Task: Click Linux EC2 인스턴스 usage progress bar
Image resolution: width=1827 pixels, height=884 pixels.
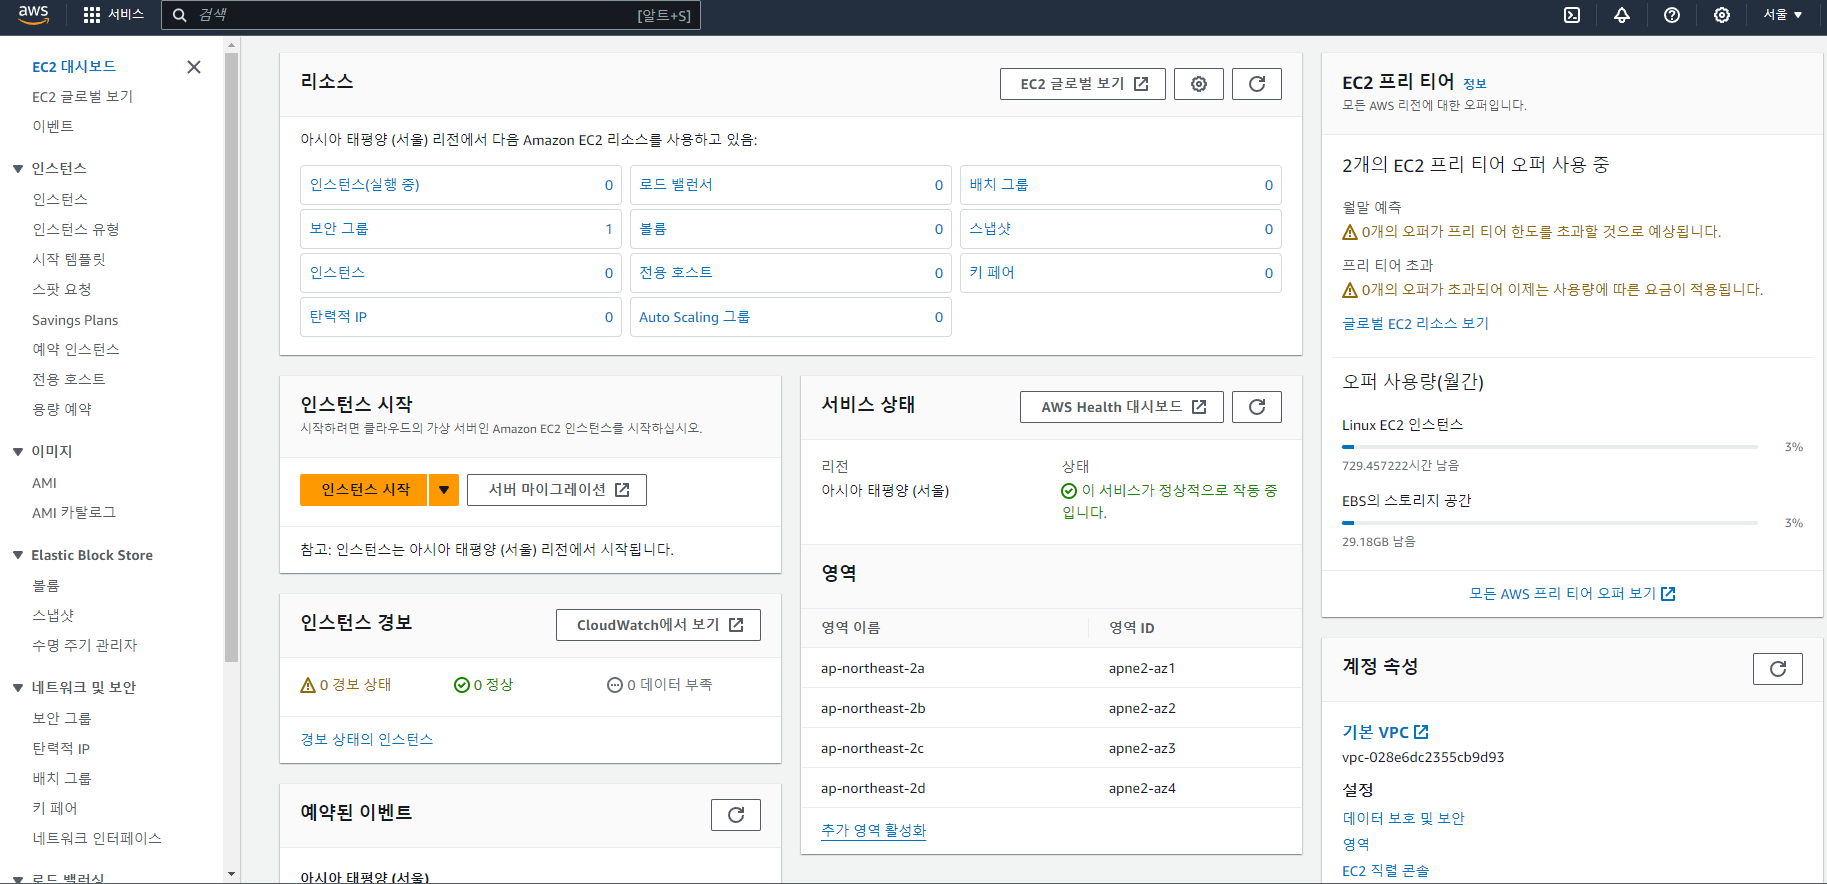Action: [x=1550, y=447]
